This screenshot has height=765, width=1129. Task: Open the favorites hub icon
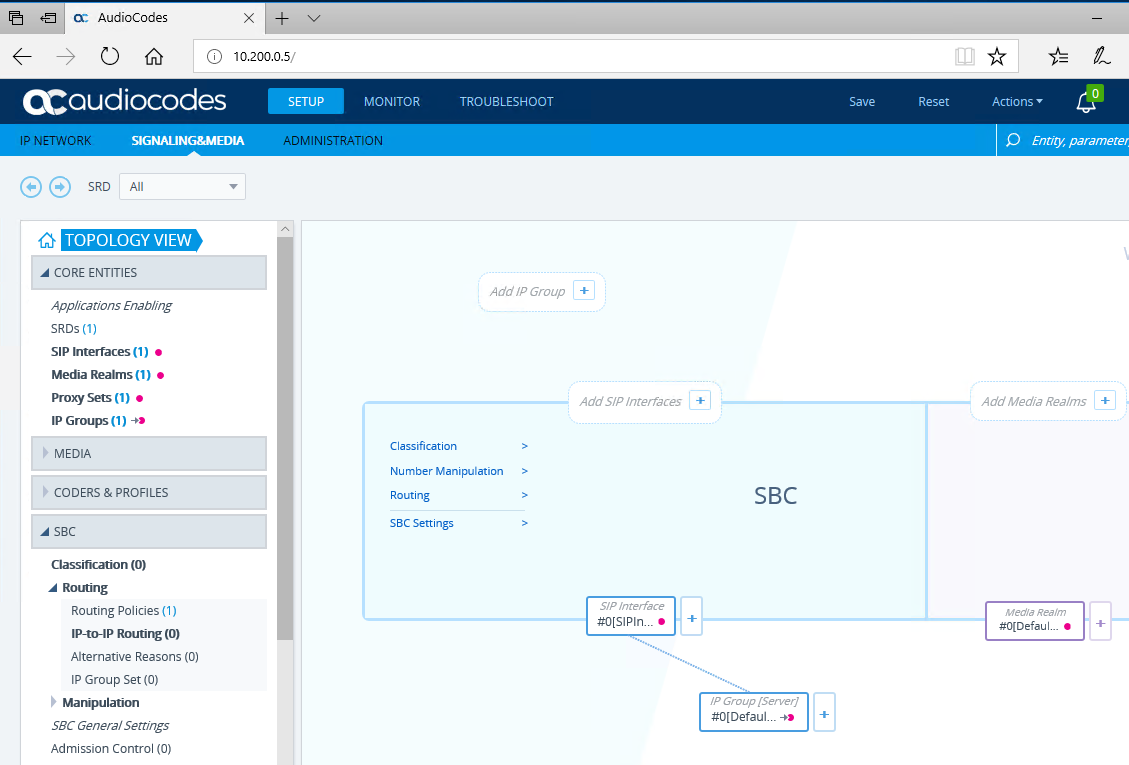1058,56
